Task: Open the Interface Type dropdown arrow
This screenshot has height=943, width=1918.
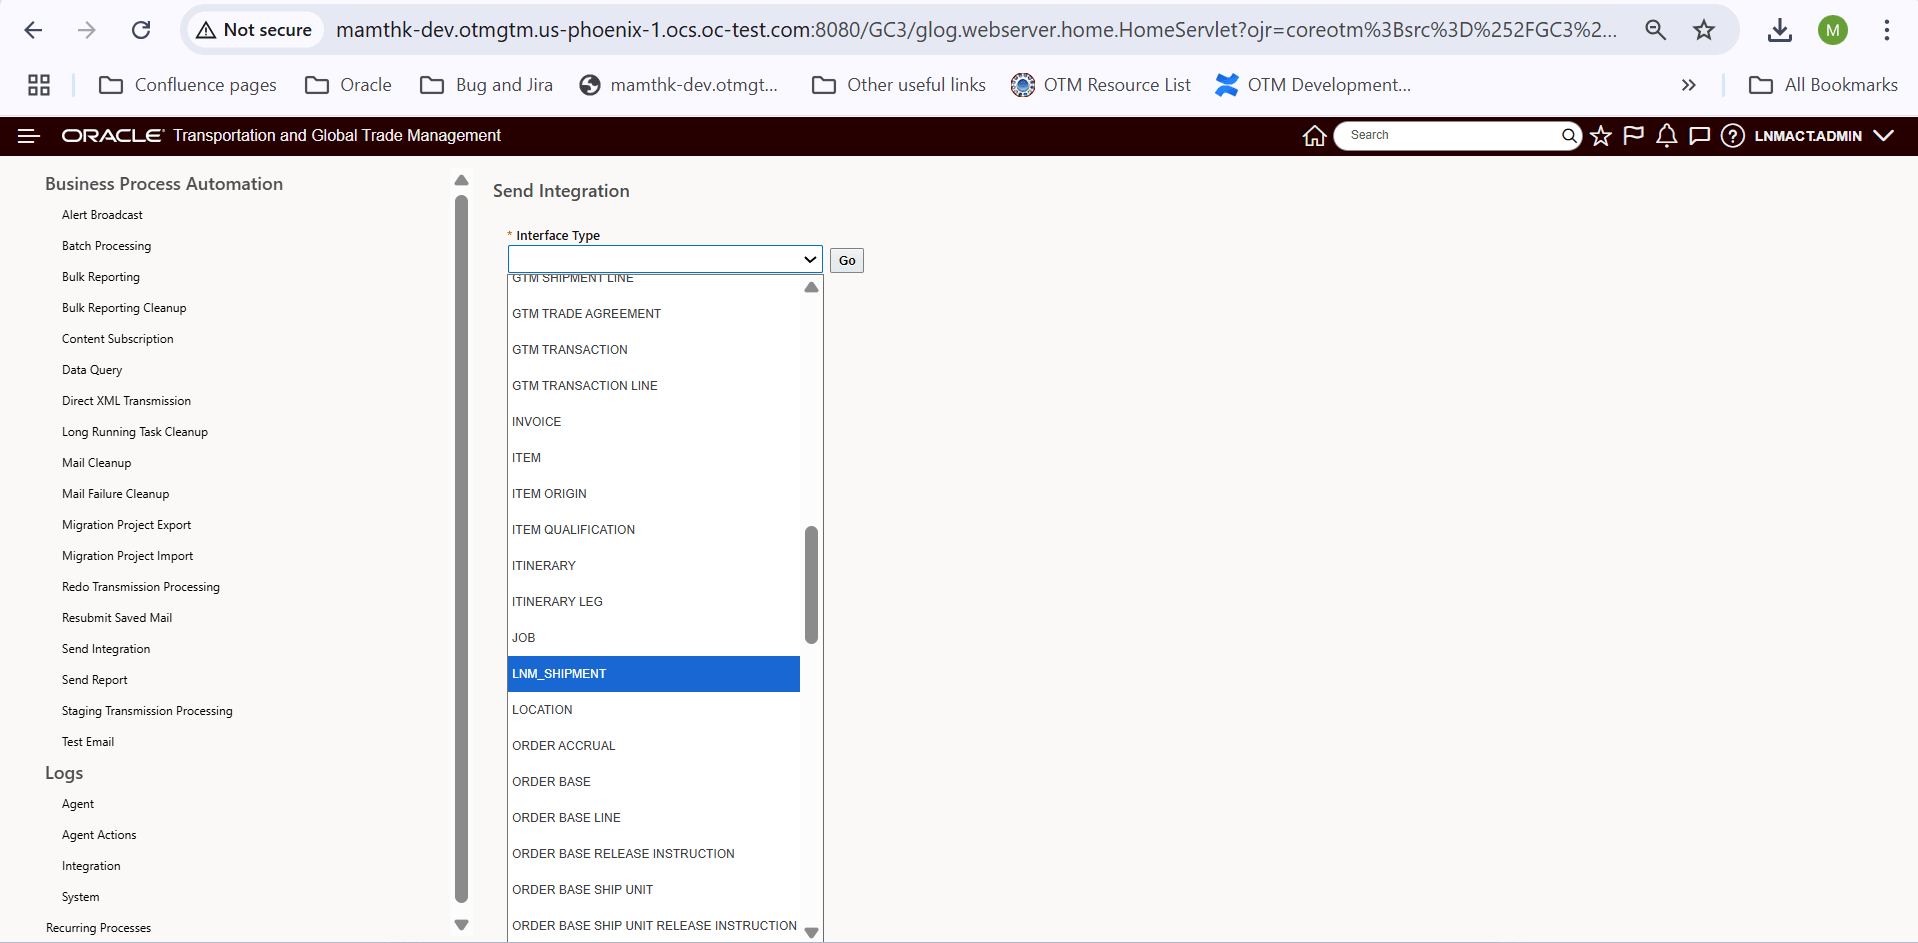Action: pyautogui.click(x=808, y=258)
